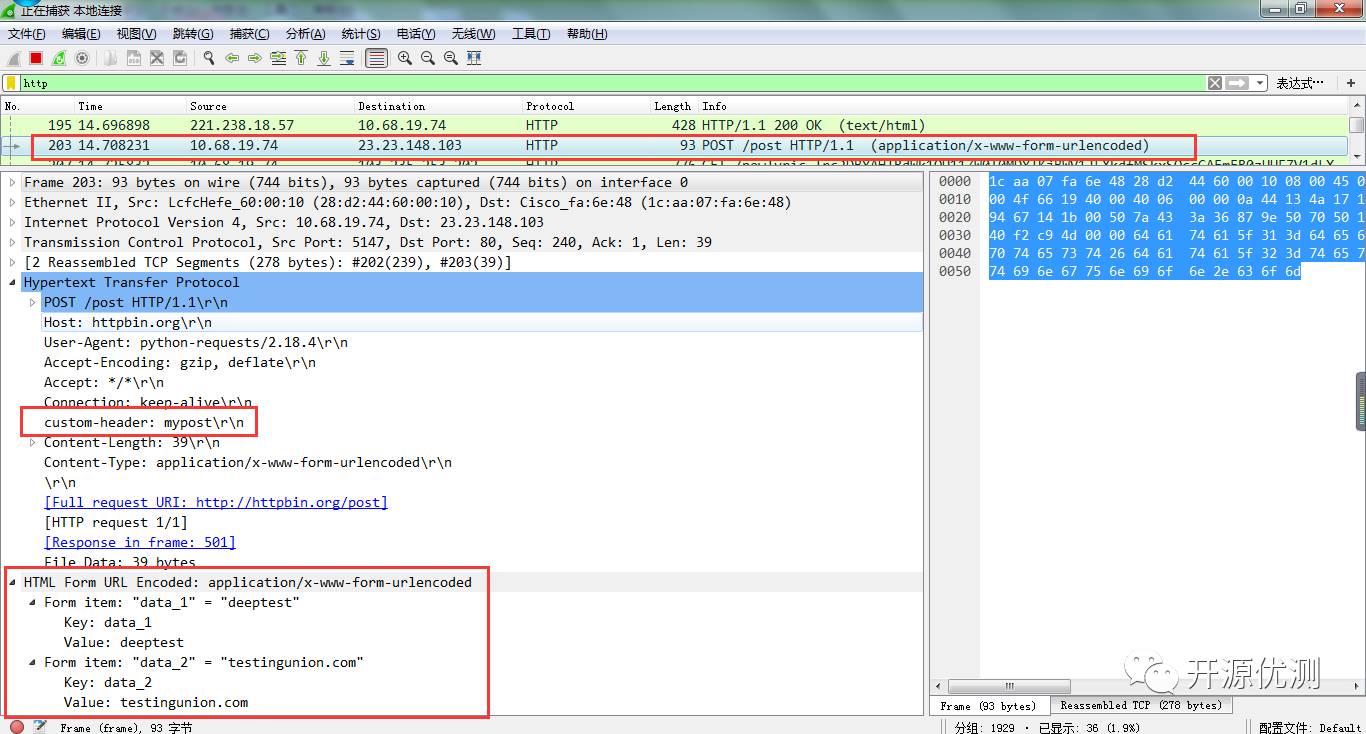
Task: Open a capture file from toolbar
Action: click(x=110, y=58)
